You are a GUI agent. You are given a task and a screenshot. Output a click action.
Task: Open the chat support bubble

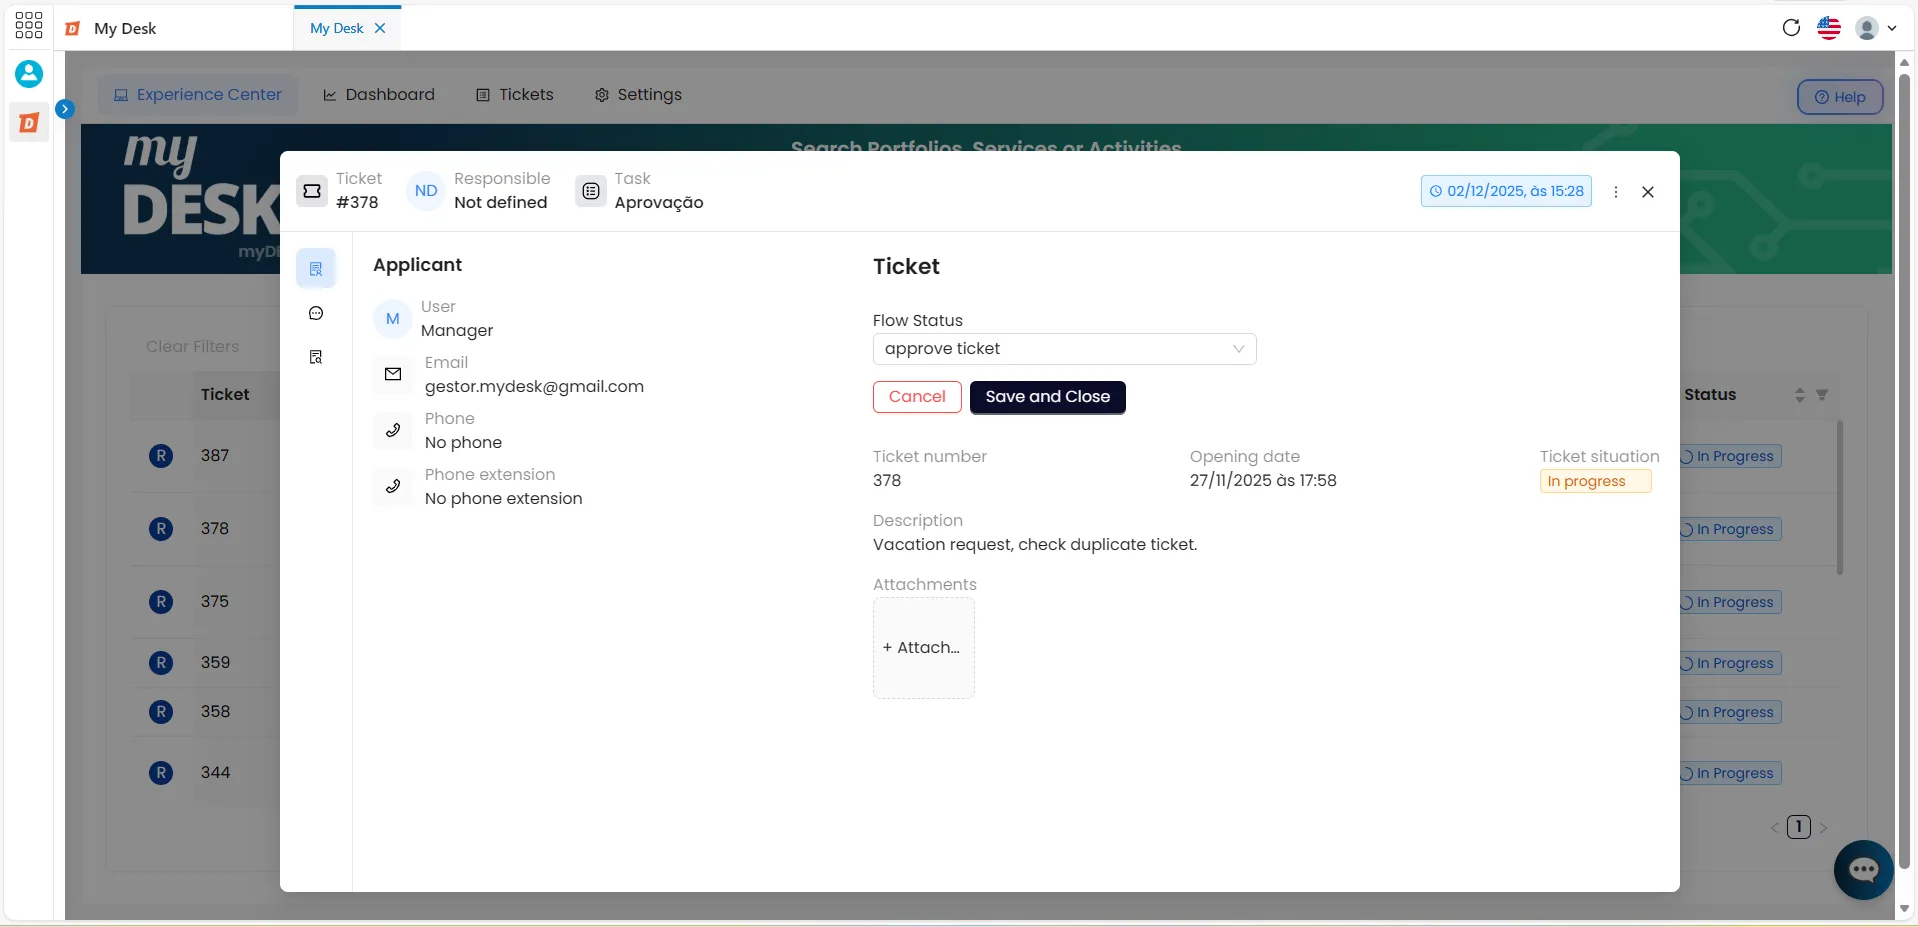1863,869
